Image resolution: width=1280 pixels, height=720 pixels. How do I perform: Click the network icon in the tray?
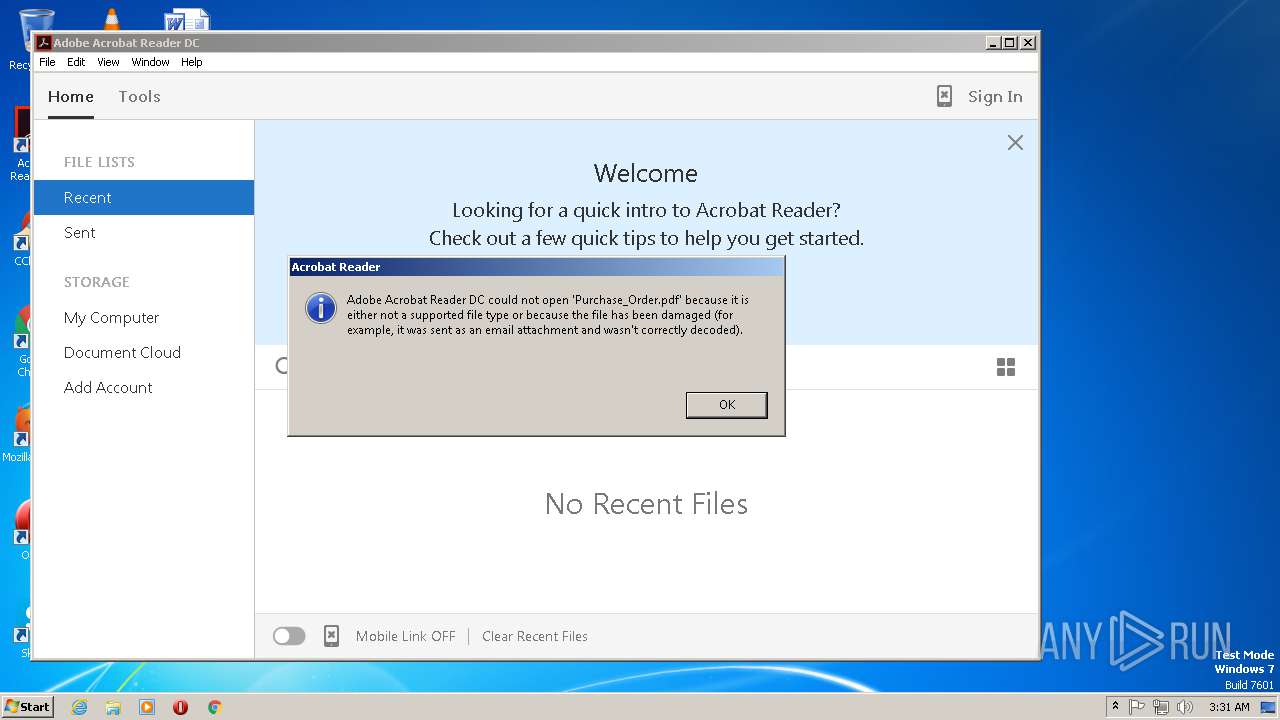[1161, 707]
